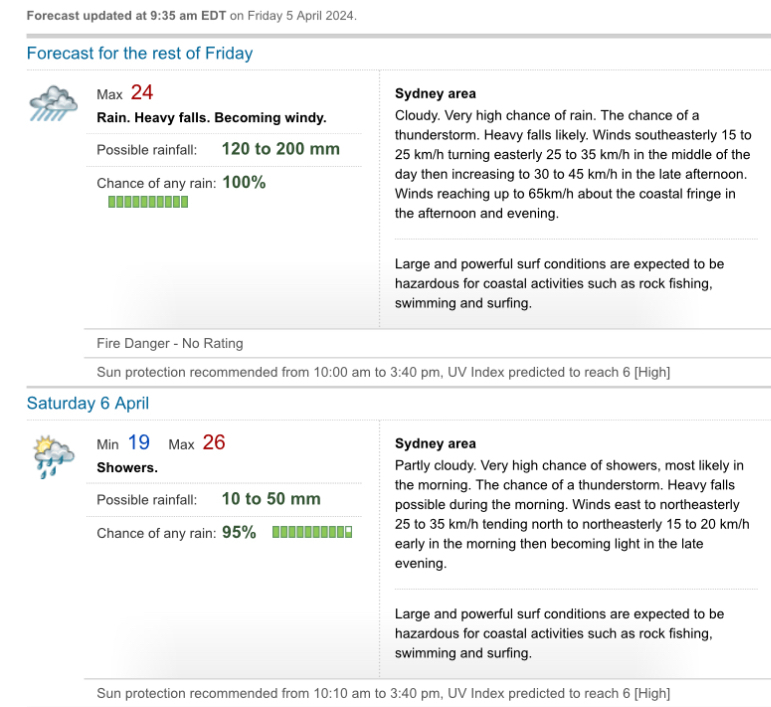The image size is (771, 707).
Task: Open the "Forecast for the rest of Friday" heading
Action: tap(139, 53)
